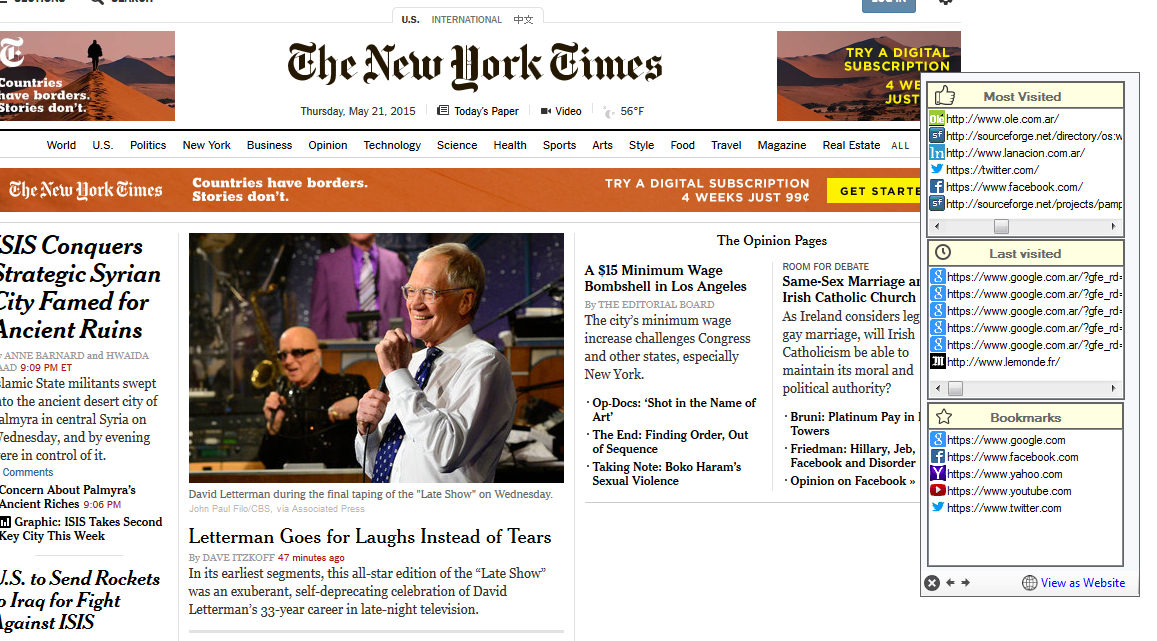
Task: Open the Video link
Action: tap(561, 111)
